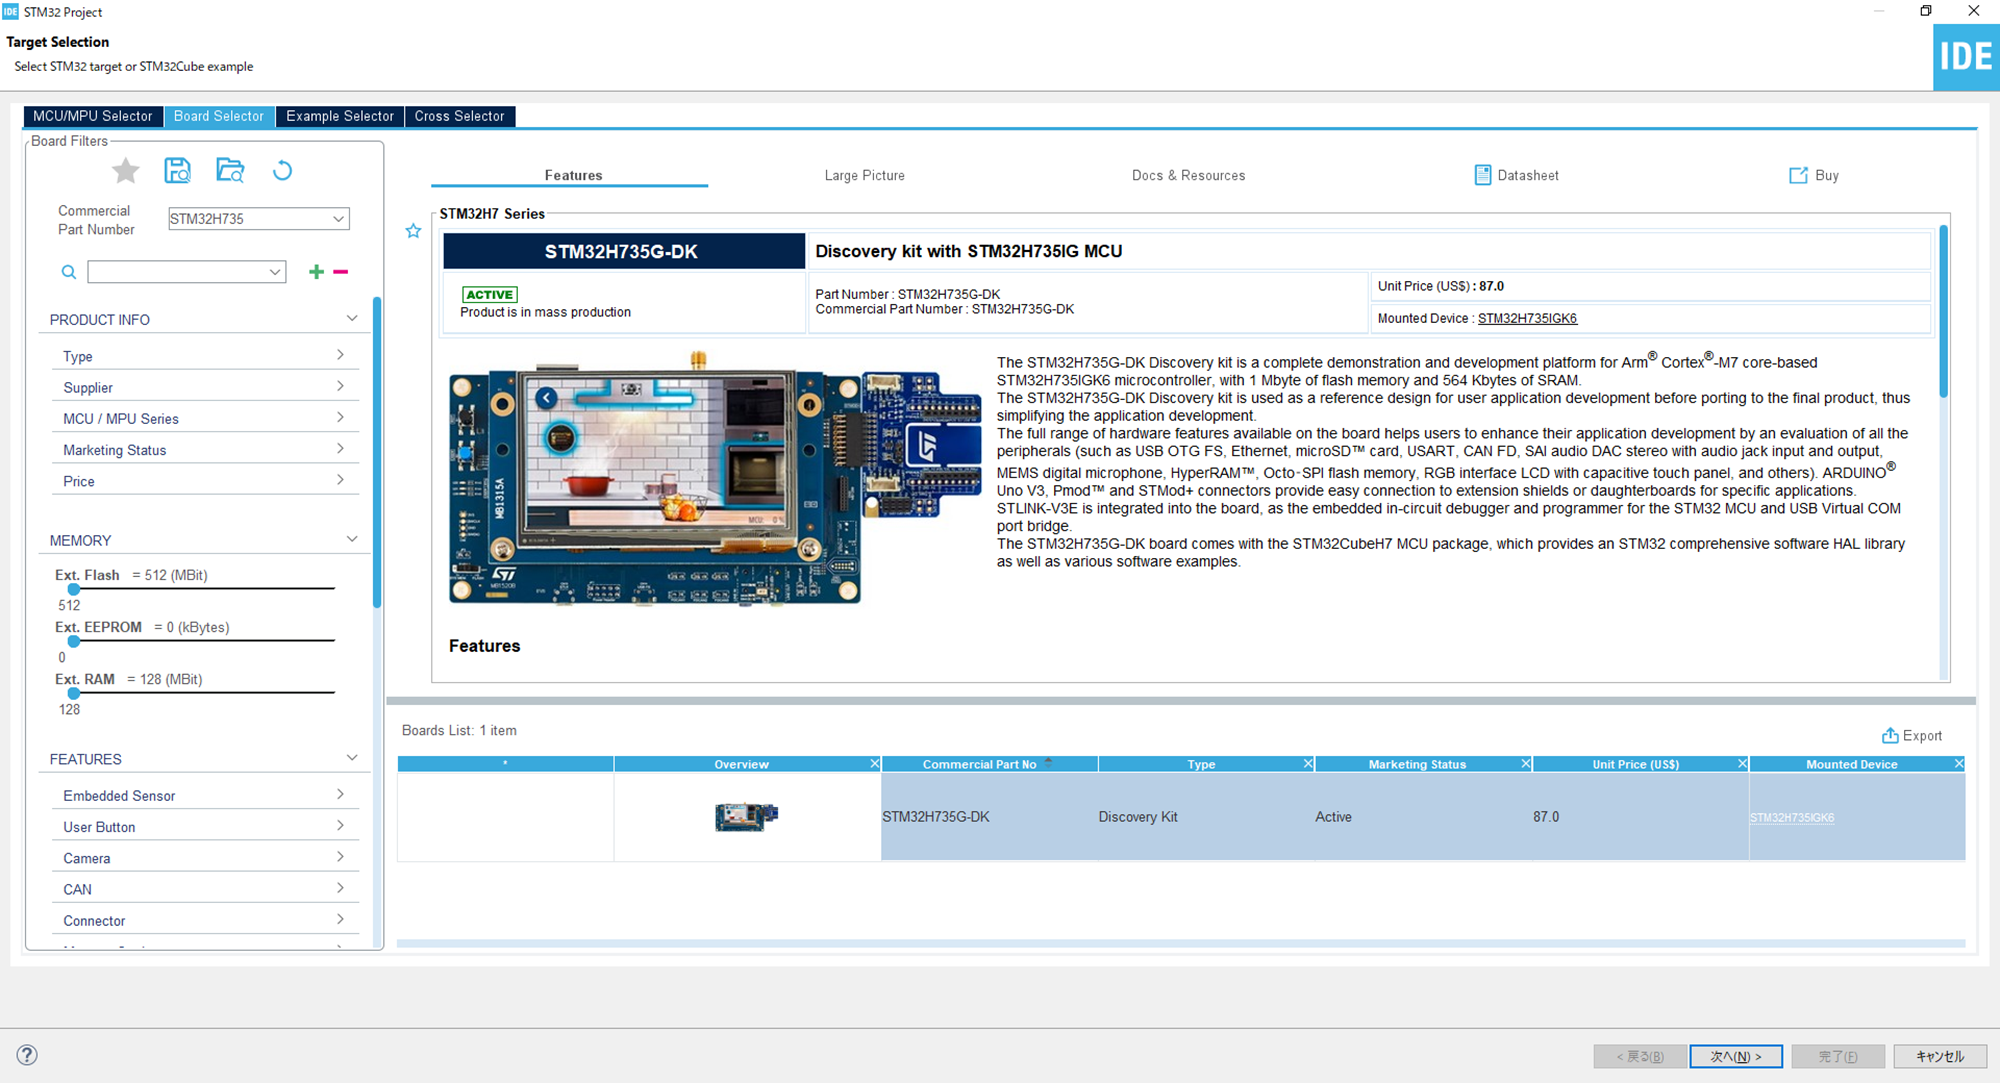Open the Example Selector tab
The height and width of the screenshot is (1083, 2000).
point(339,116)
